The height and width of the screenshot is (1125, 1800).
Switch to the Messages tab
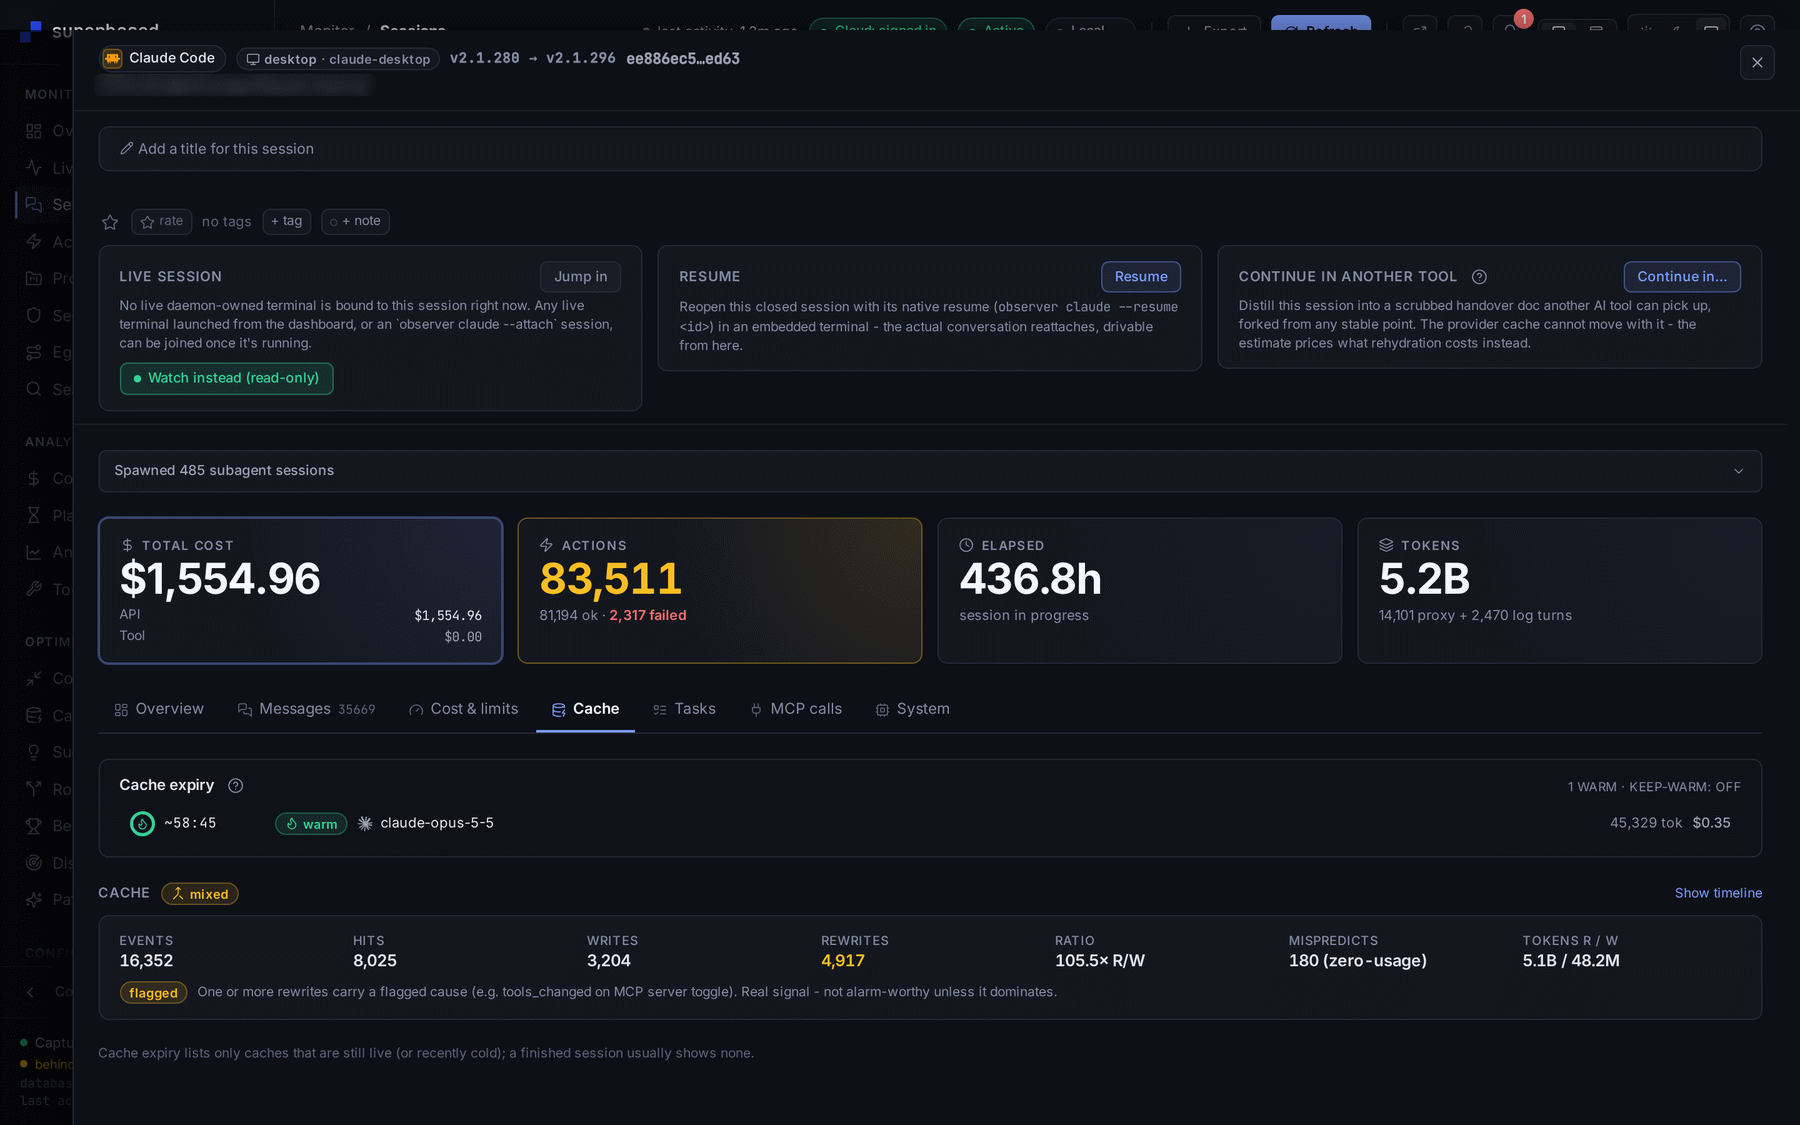click(x=307, y=709)
